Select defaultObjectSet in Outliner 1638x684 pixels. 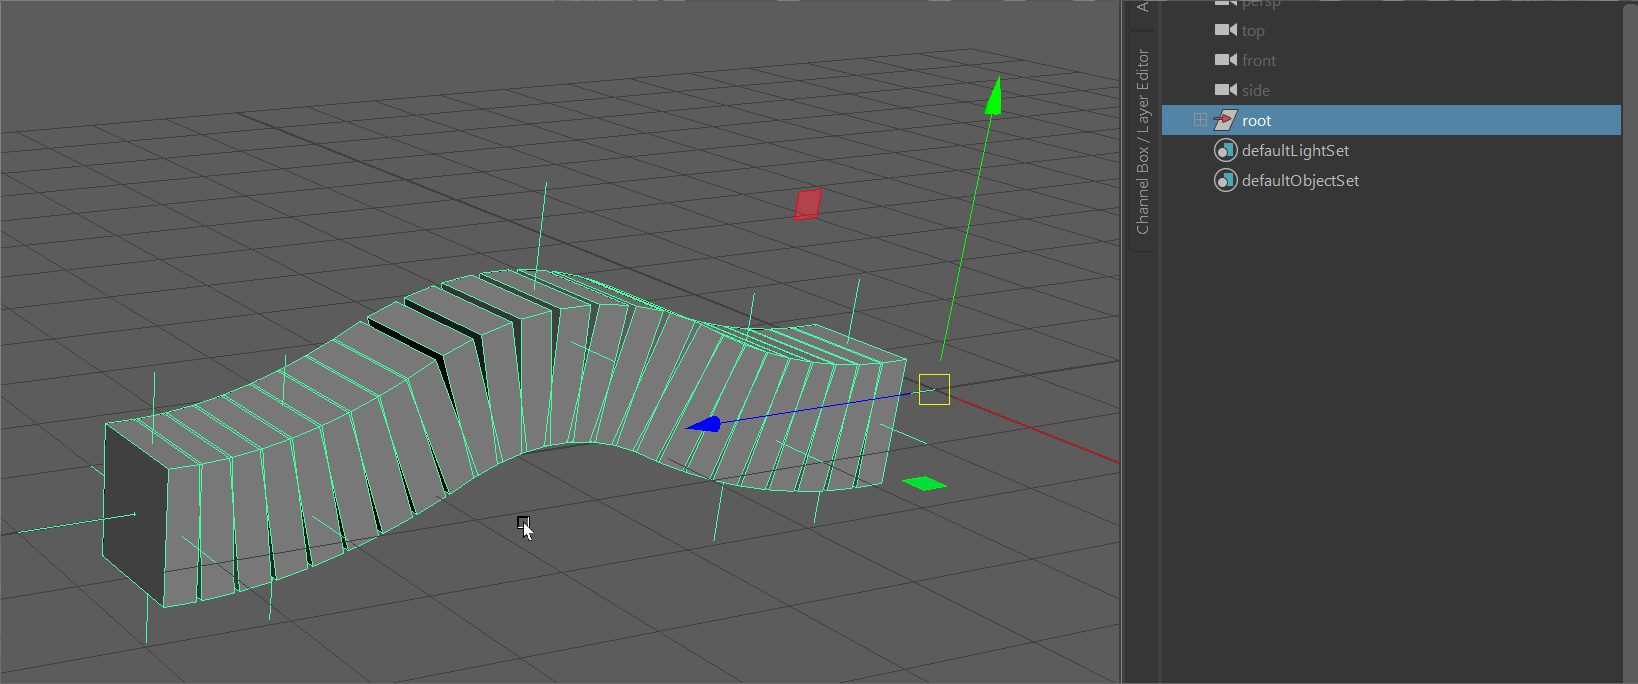click(x=1300, y=181)
